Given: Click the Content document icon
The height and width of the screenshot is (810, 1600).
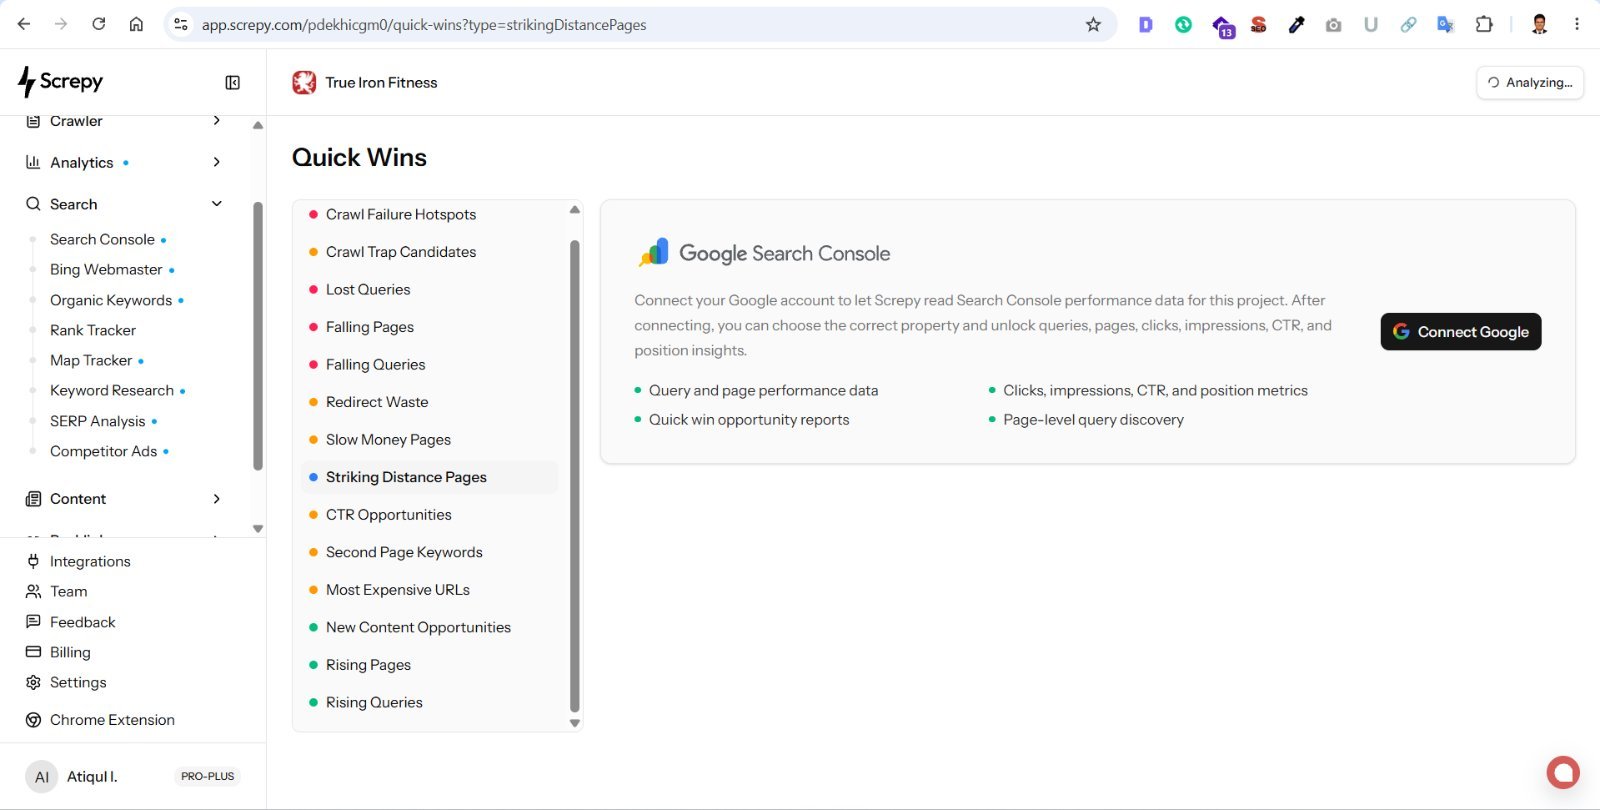Looking at the screenshot, I should point(33,499).
